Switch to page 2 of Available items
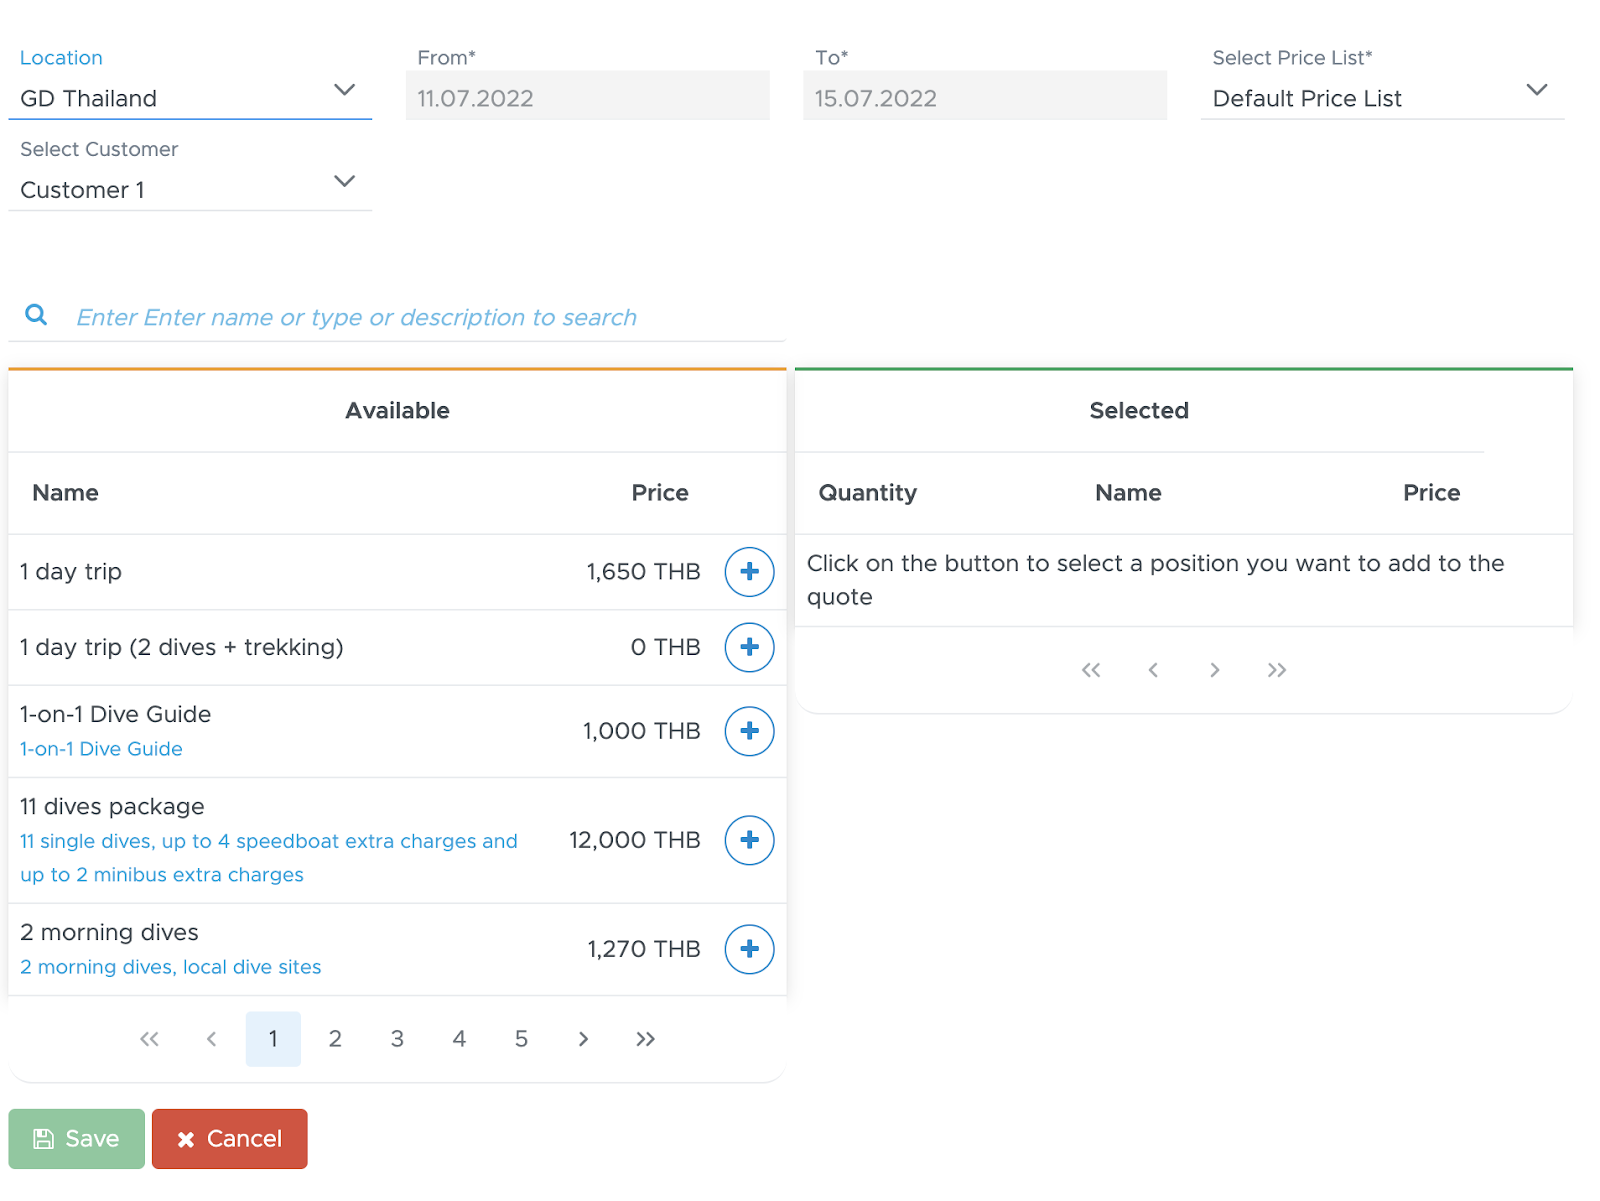 click(x=335, y=1039)
